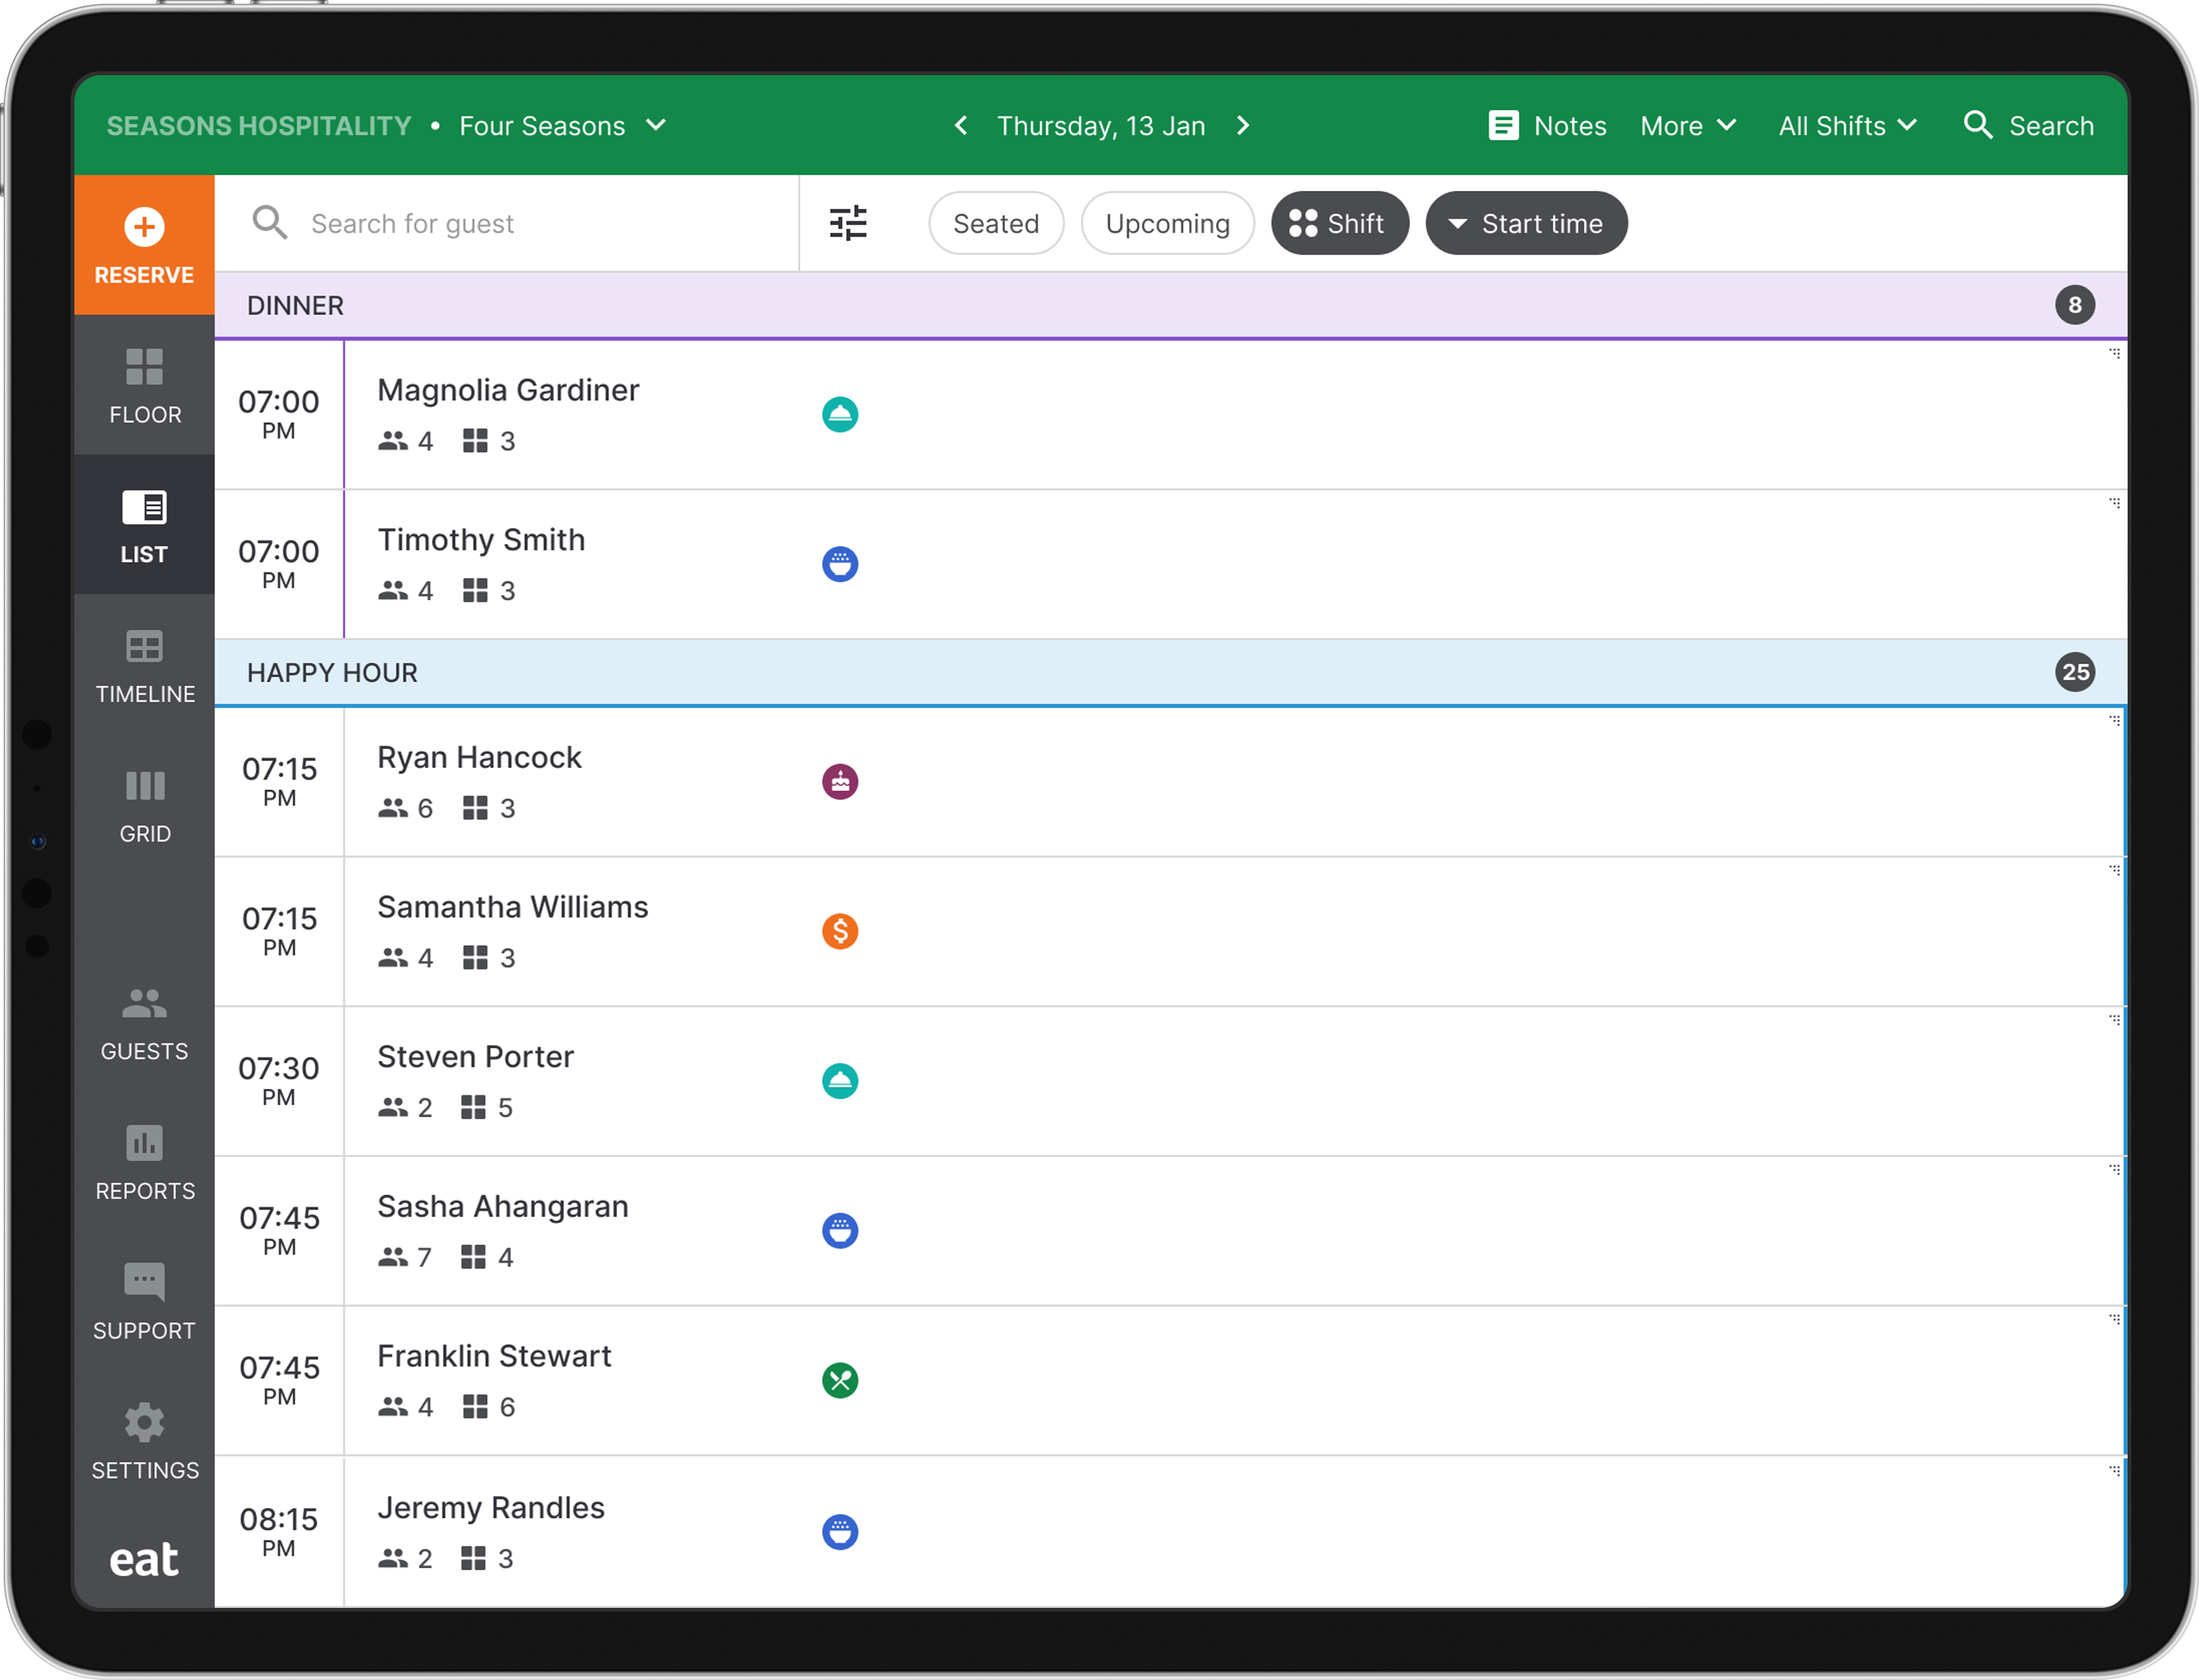Toggle the Shift grouping filter

[1340, 223]
